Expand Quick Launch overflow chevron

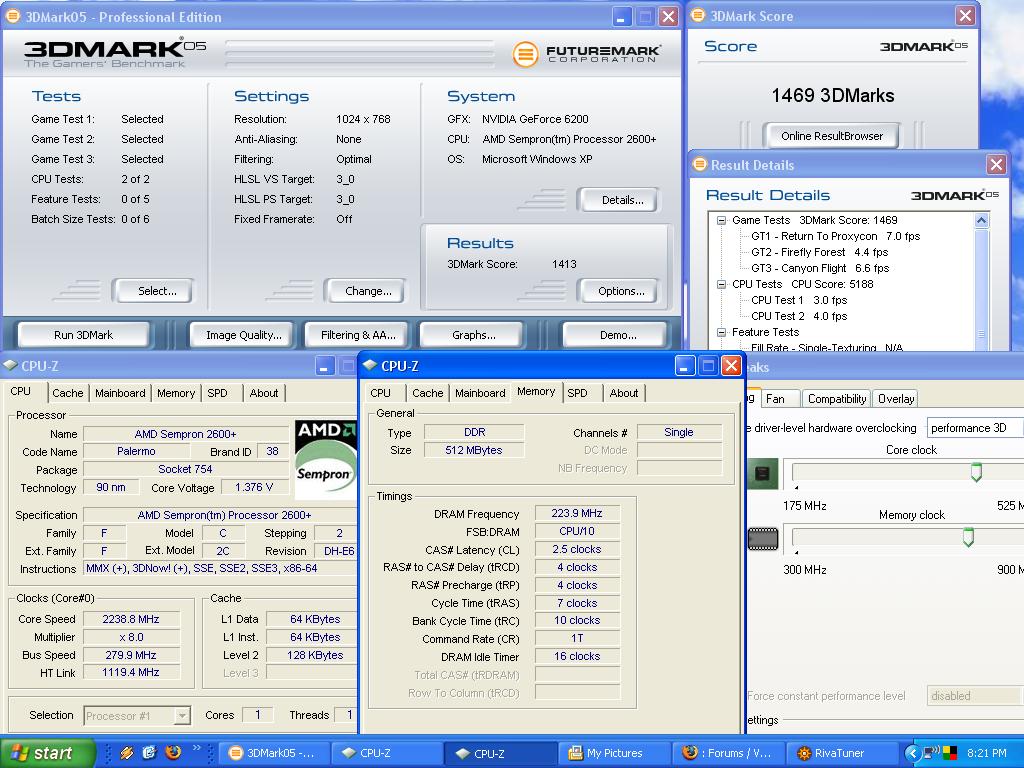(197, 748)
